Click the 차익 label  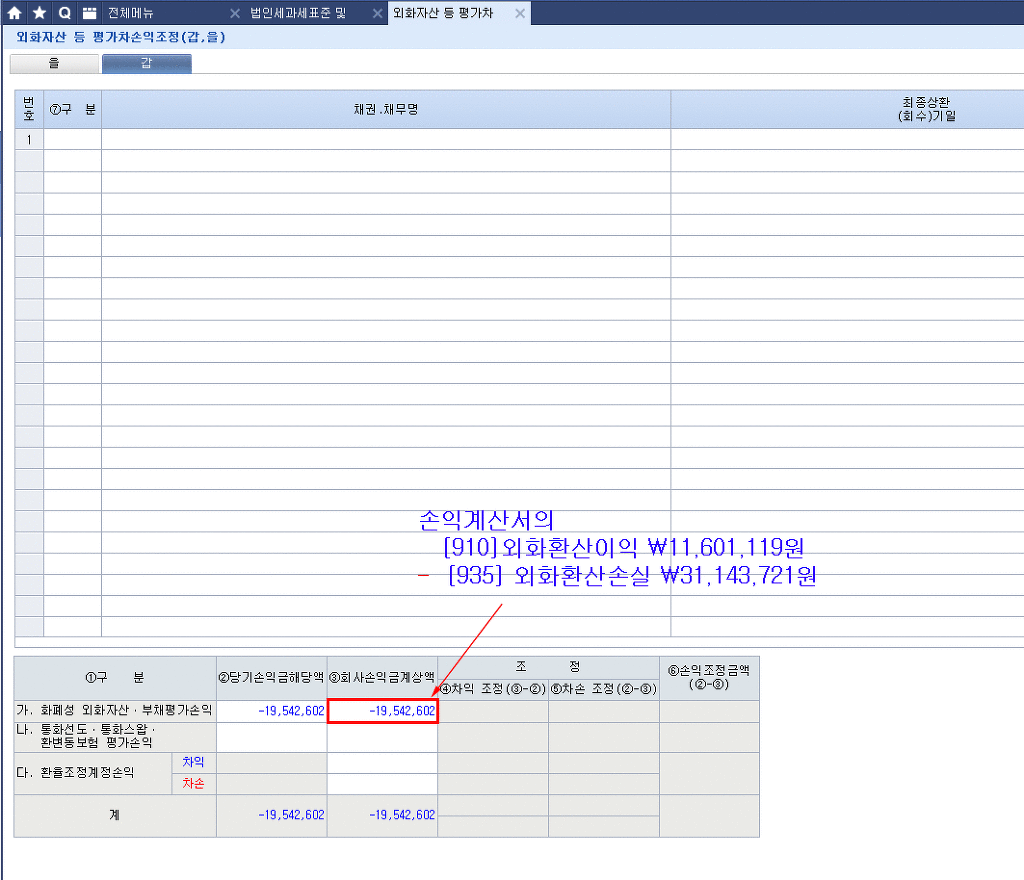coord(193,762)
